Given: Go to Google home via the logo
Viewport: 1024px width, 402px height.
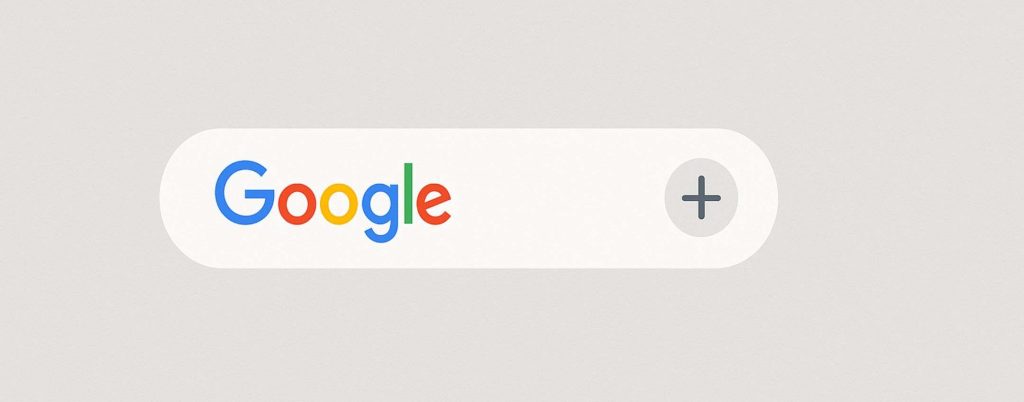Looking at the screenshot, I should click(x=332, y=202).
